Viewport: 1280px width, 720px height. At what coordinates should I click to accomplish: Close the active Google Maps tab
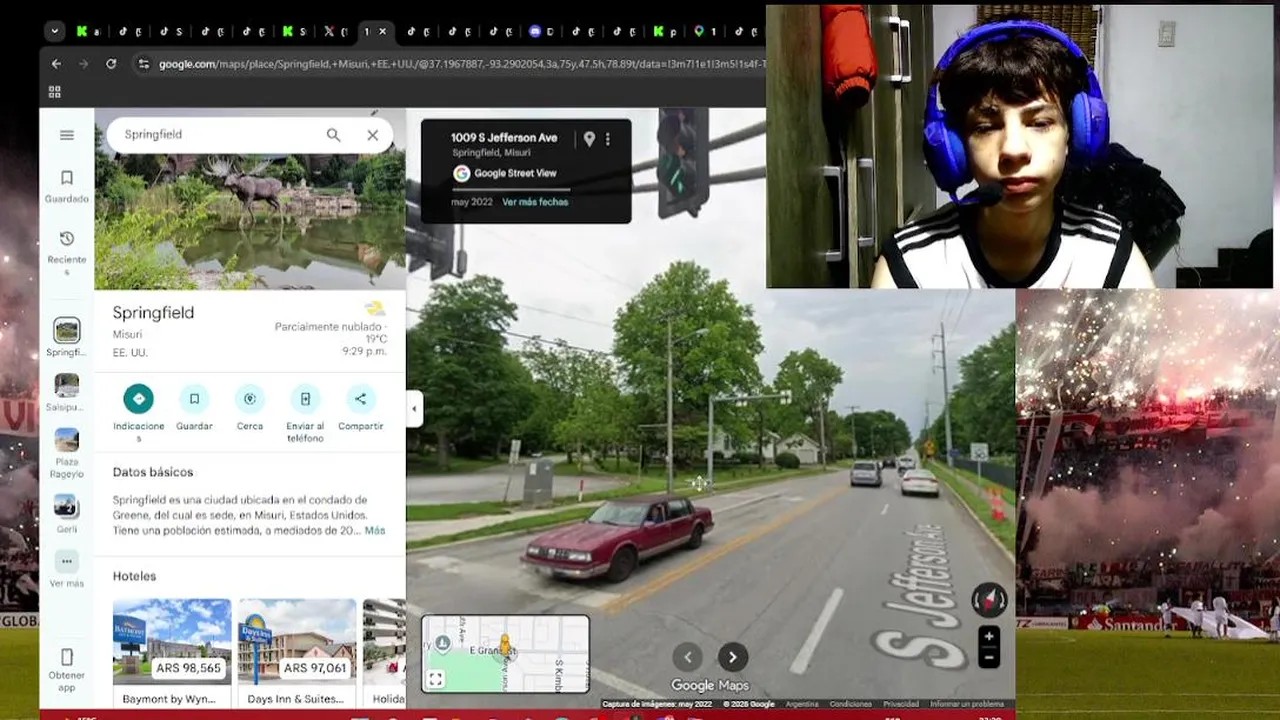point(382,31)
